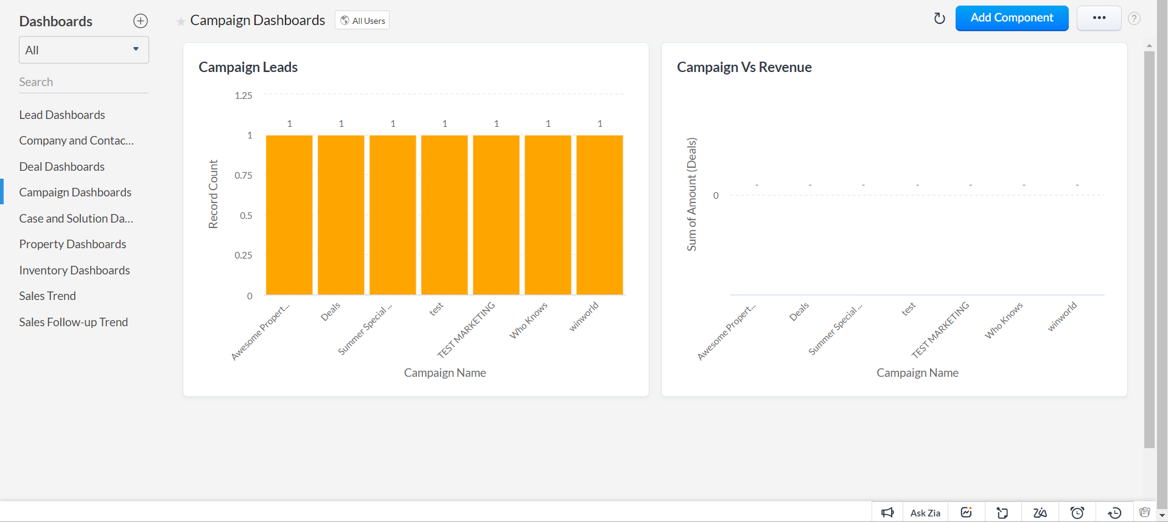Click the TEST MARKETING label in Campaign Vs Revenue
This screenshot has width=1168, height=522.
pos(941,330)
